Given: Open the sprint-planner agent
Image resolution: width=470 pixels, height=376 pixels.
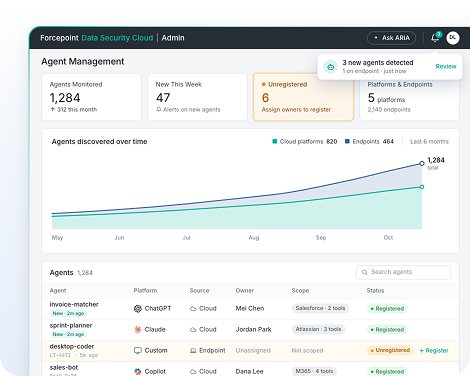Looking at the screenshot, I should 71,325.
